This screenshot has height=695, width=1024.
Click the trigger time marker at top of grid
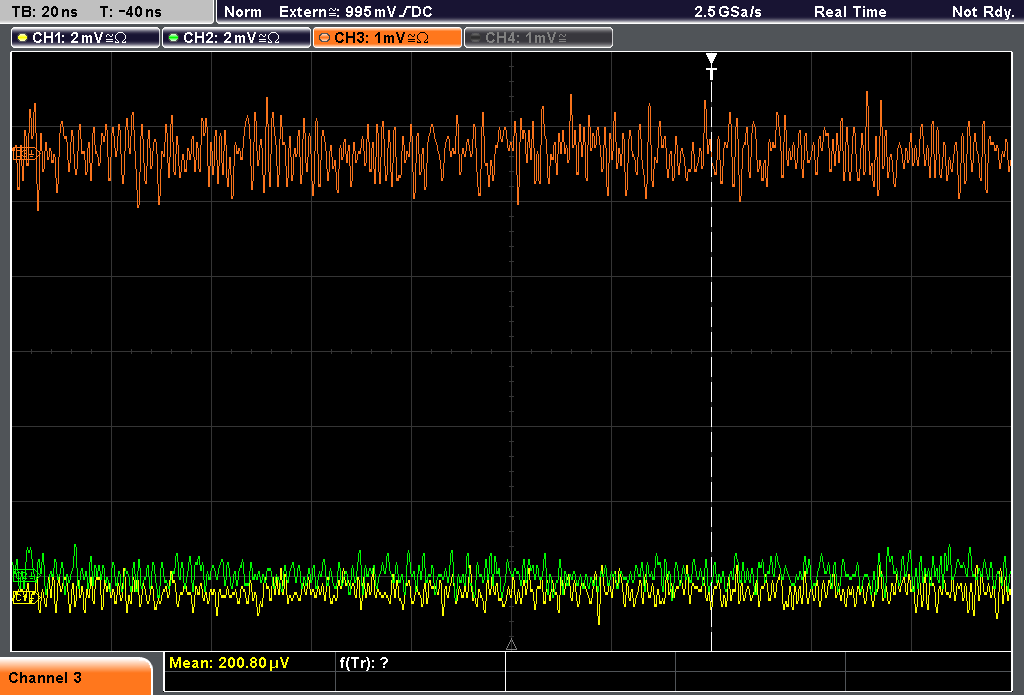711,65
